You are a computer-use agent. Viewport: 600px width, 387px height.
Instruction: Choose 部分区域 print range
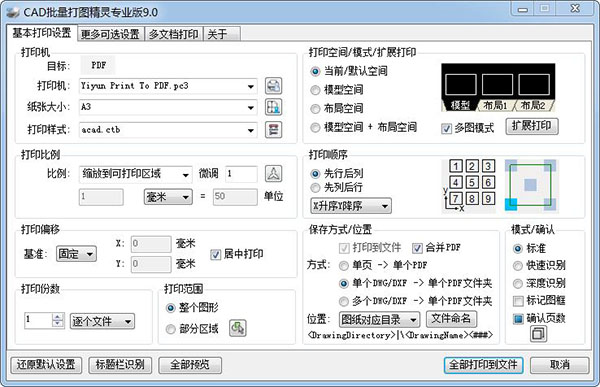pos(192,329)
